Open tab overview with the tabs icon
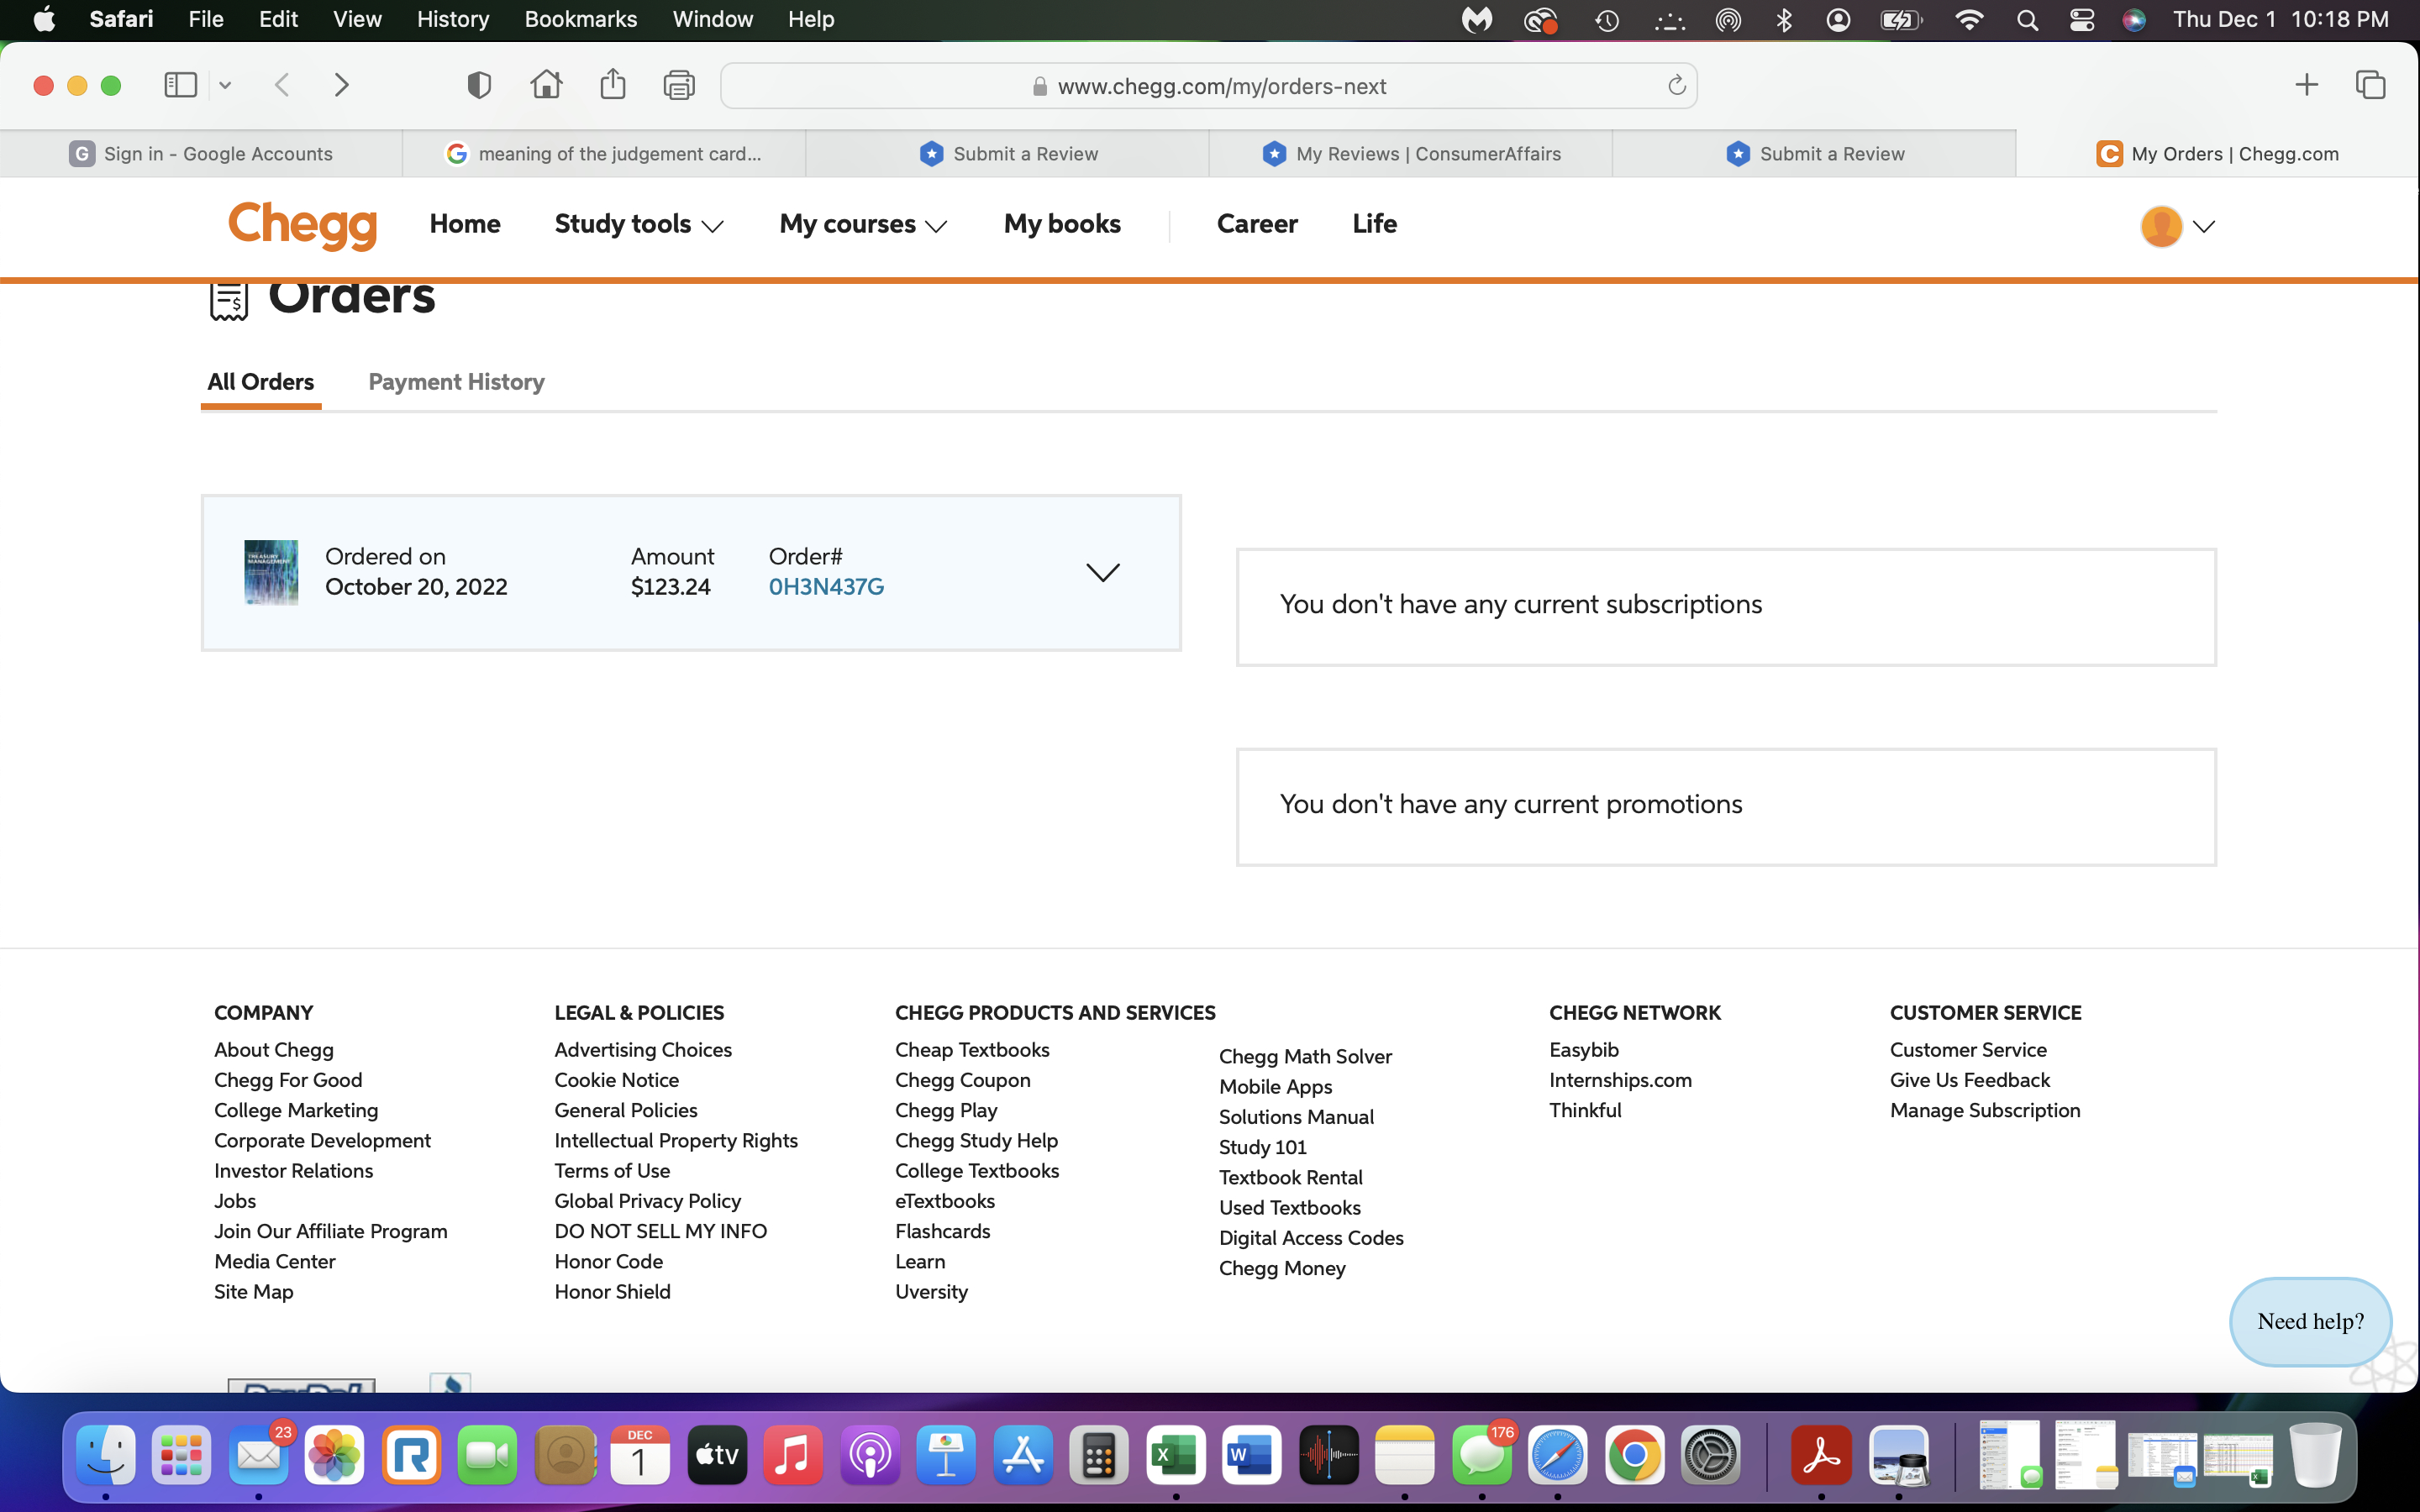Viewport: 2420px width, 1512px height. click(2371, 84)
